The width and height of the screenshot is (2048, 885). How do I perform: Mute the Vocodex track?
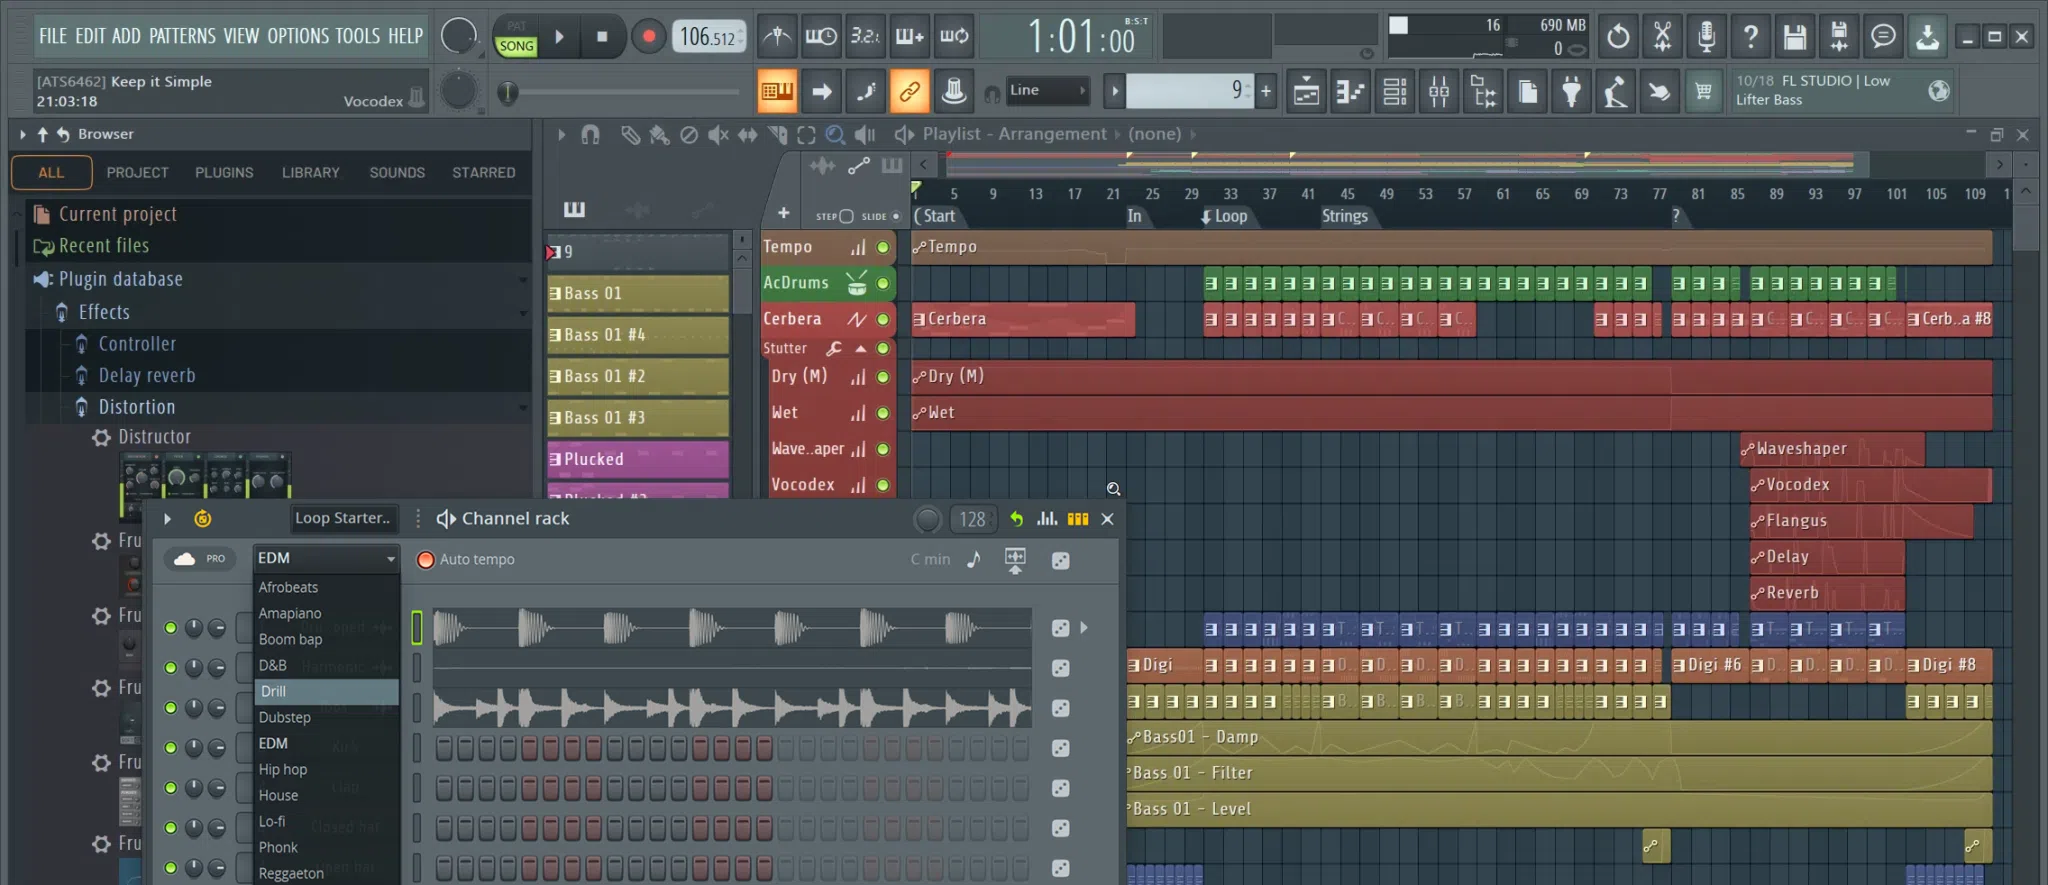pyautogui.click(x=883, y=485)
